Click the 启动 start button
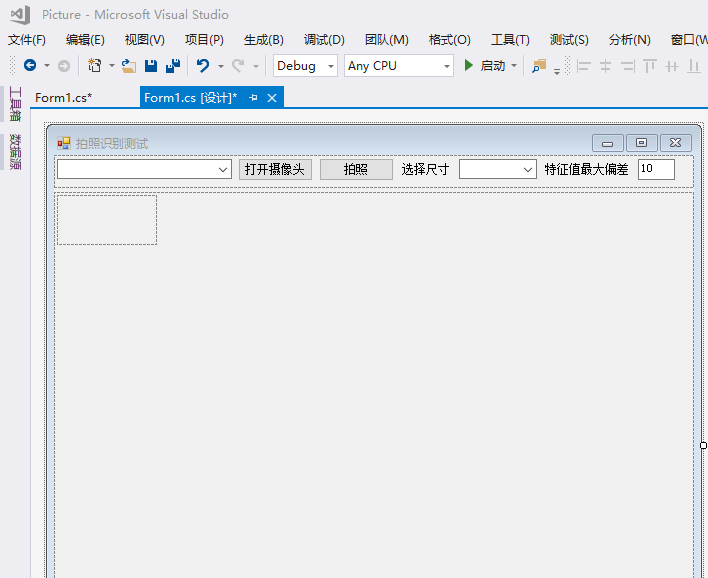708x578 pixels. pos(492,66)
